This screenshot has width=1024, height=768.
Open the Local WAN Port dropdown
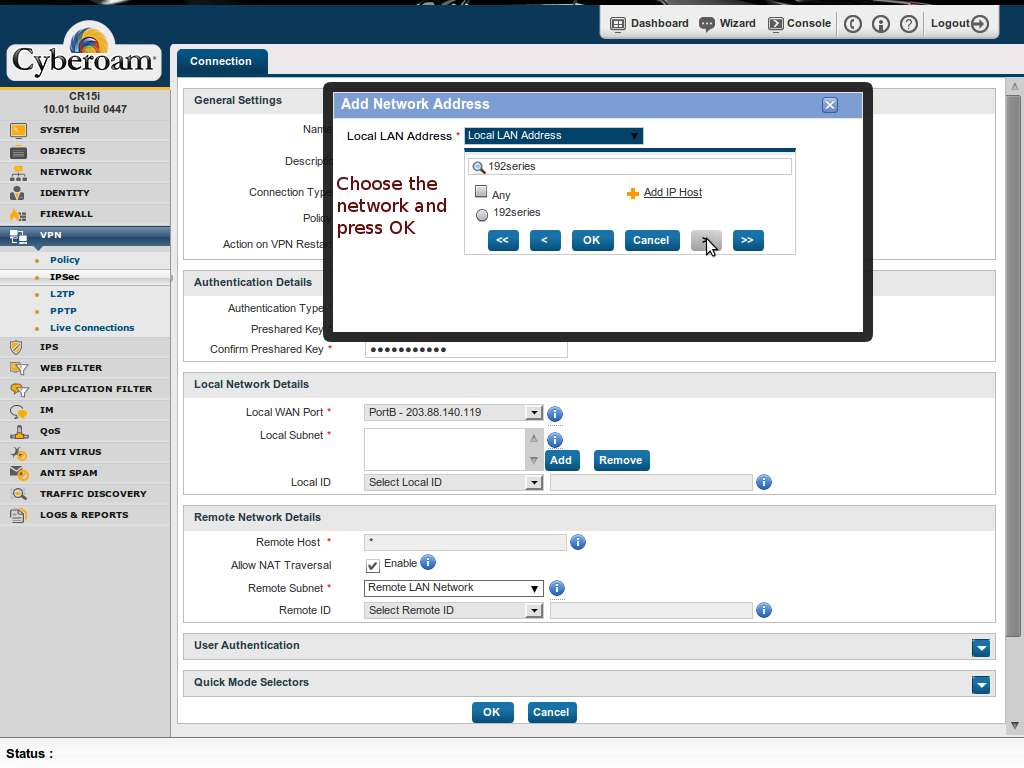coord(453,413)
